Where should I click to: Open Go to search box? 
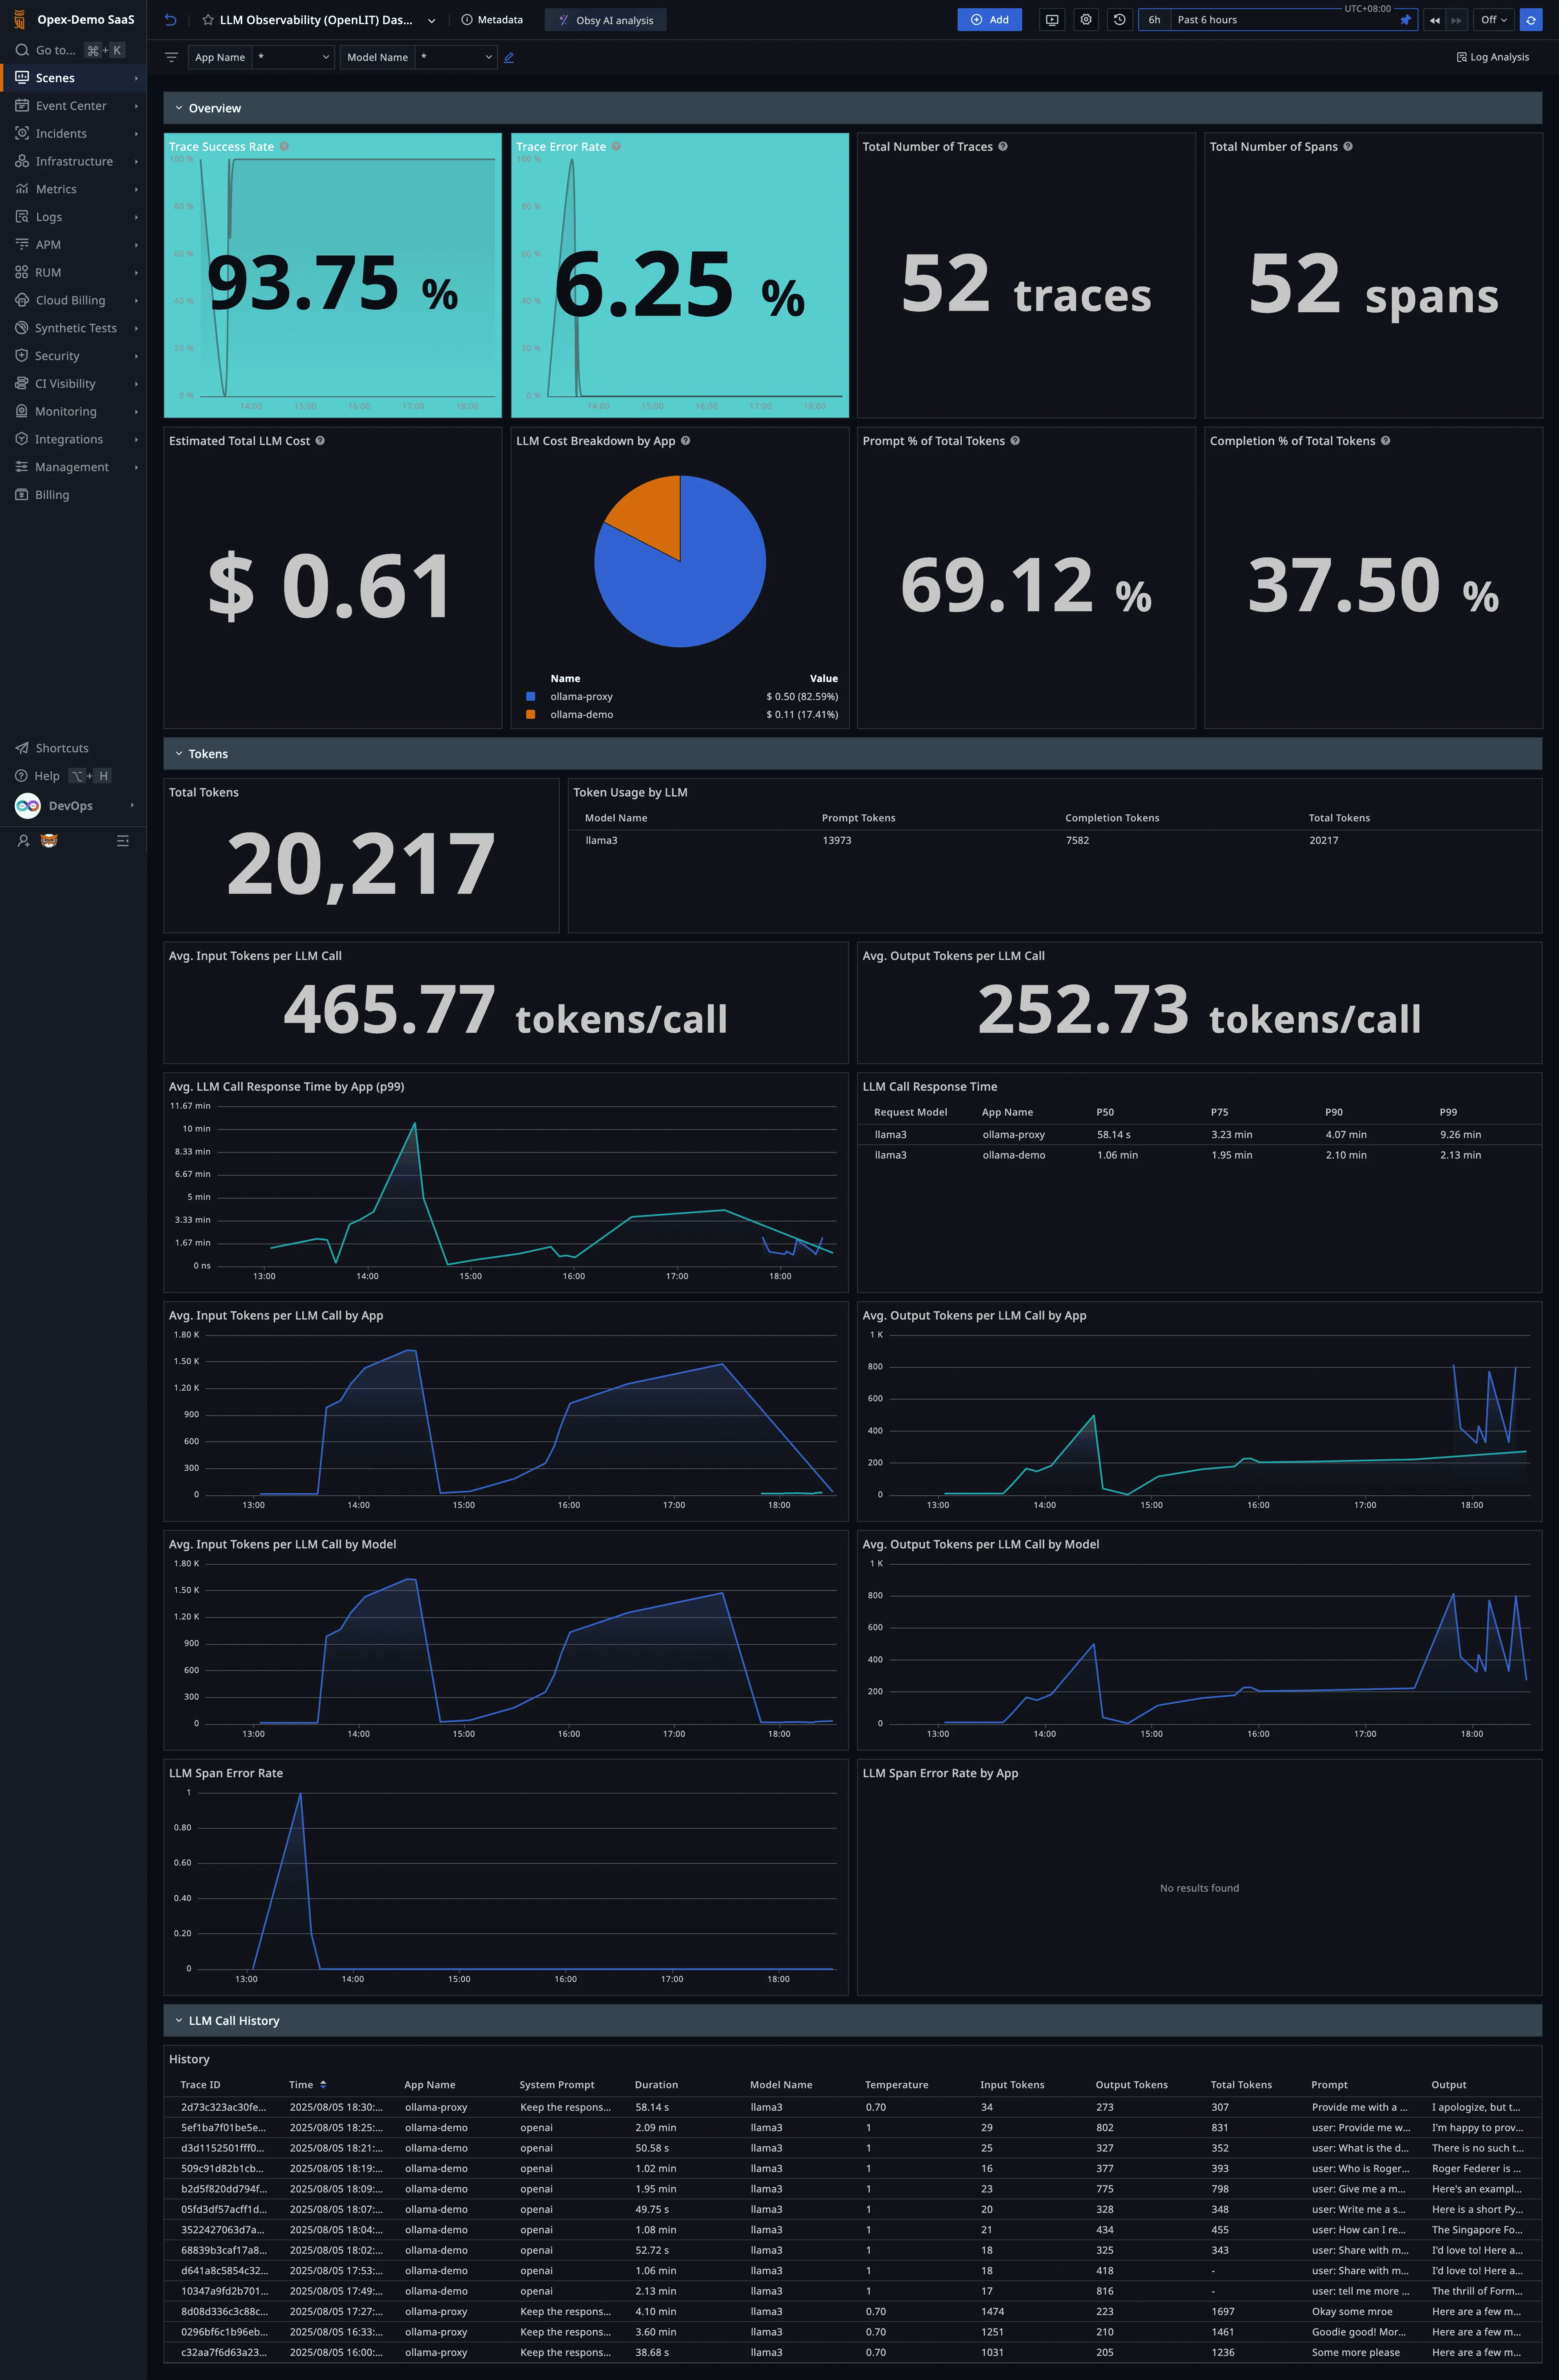click(x=70, y=50)
